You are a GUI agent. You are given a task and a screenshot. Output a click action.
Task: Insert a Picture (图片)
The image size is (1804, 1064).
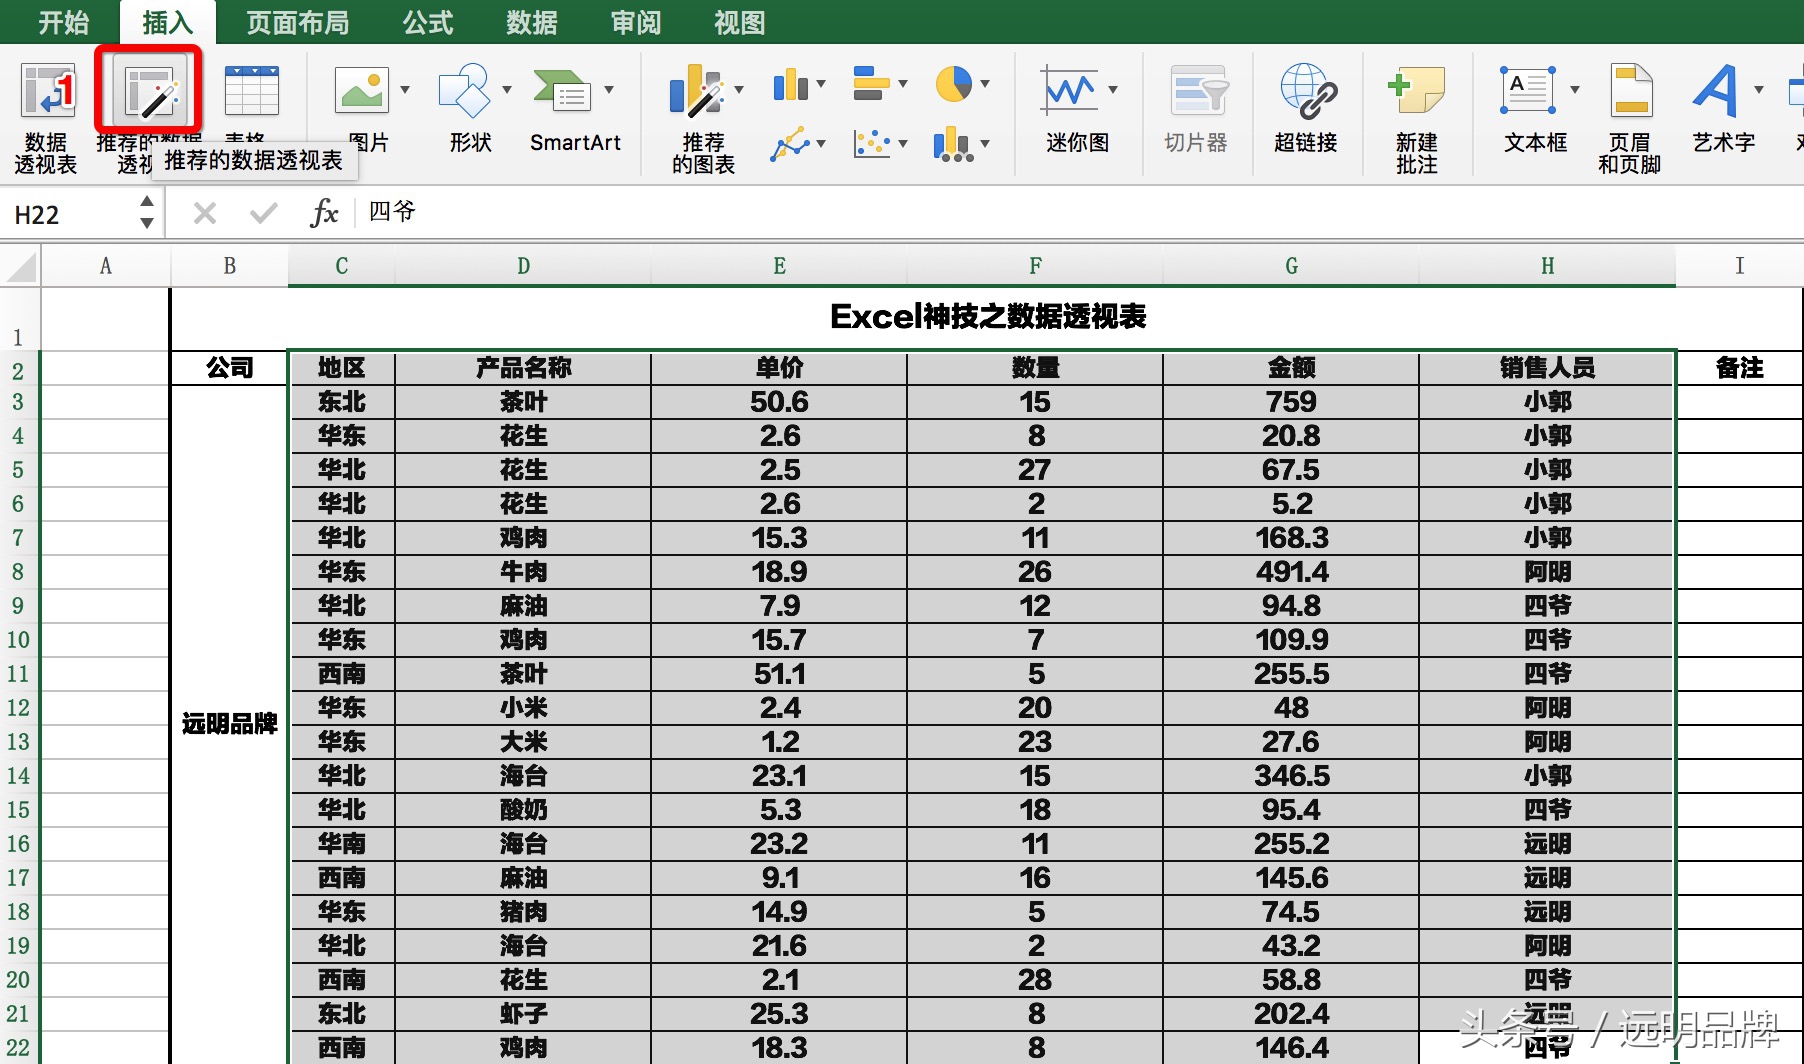coord(361,90)
